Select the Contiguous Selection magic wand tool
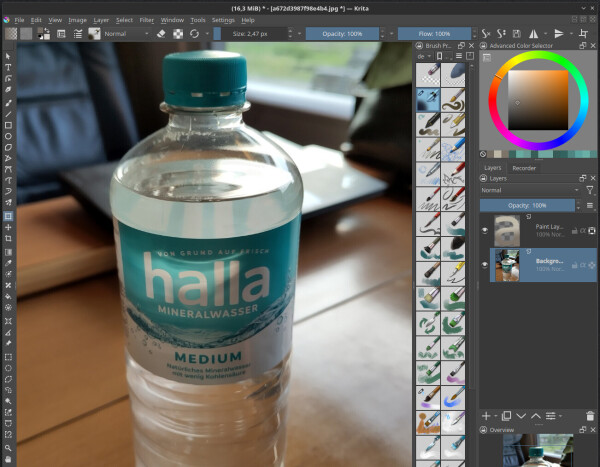 tap(8, 402)
